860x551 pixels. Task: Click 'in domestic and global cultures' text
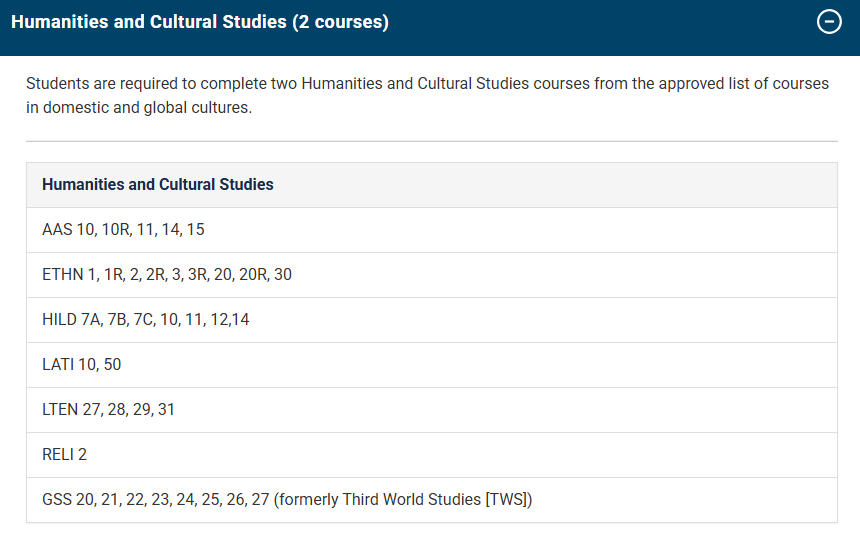[139, 108]
